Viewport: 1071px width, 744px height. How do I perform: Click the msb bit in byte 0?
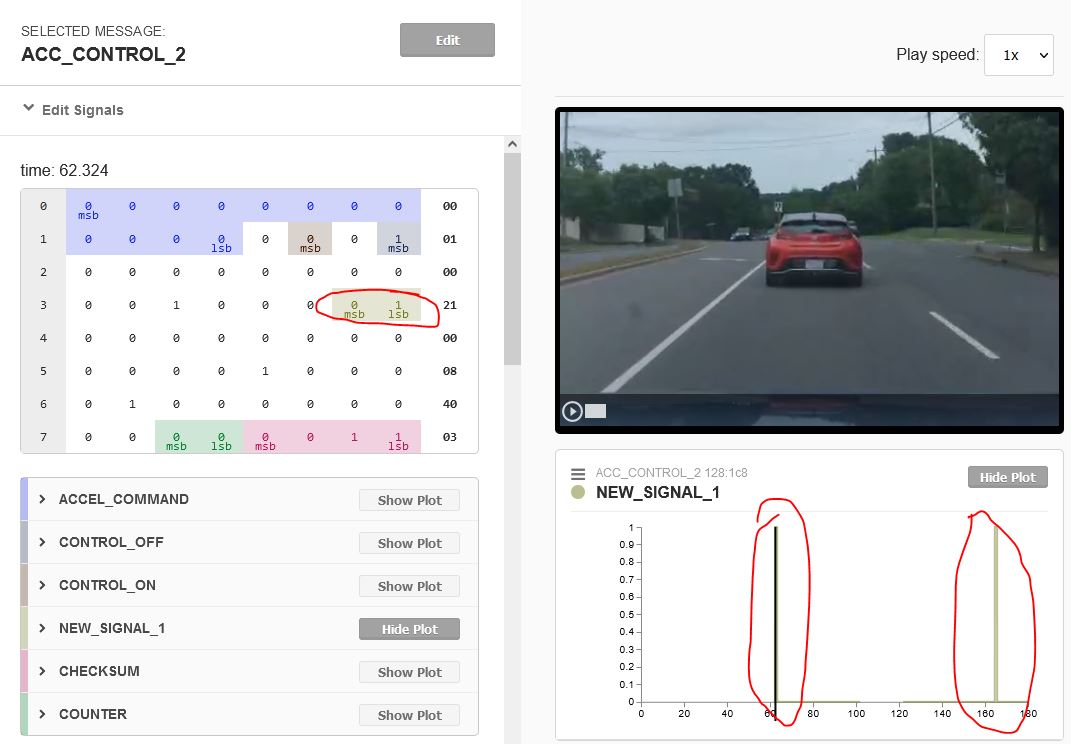88,205
